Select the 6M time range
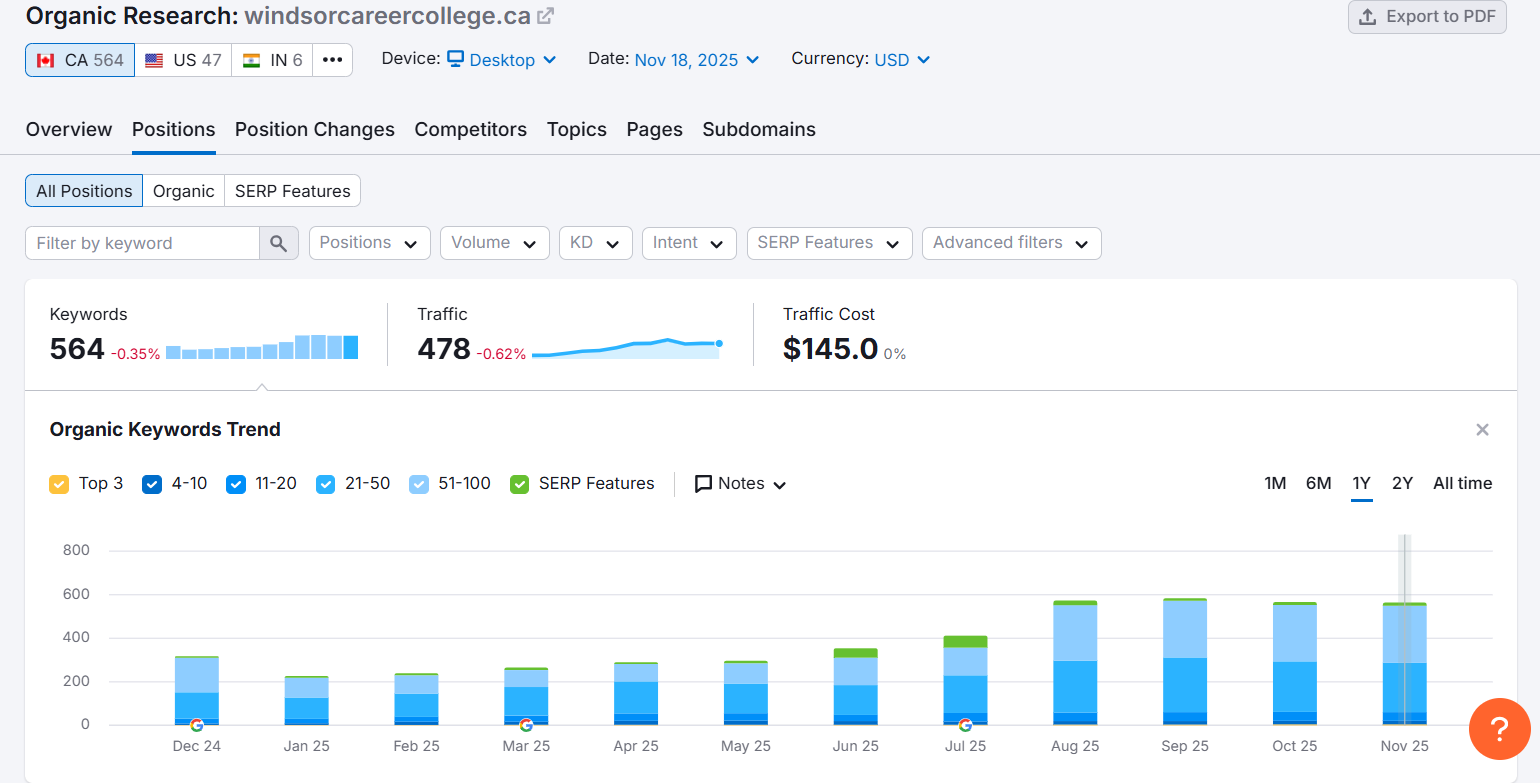The image size is (1540, 783). [x=1318, y=484]
